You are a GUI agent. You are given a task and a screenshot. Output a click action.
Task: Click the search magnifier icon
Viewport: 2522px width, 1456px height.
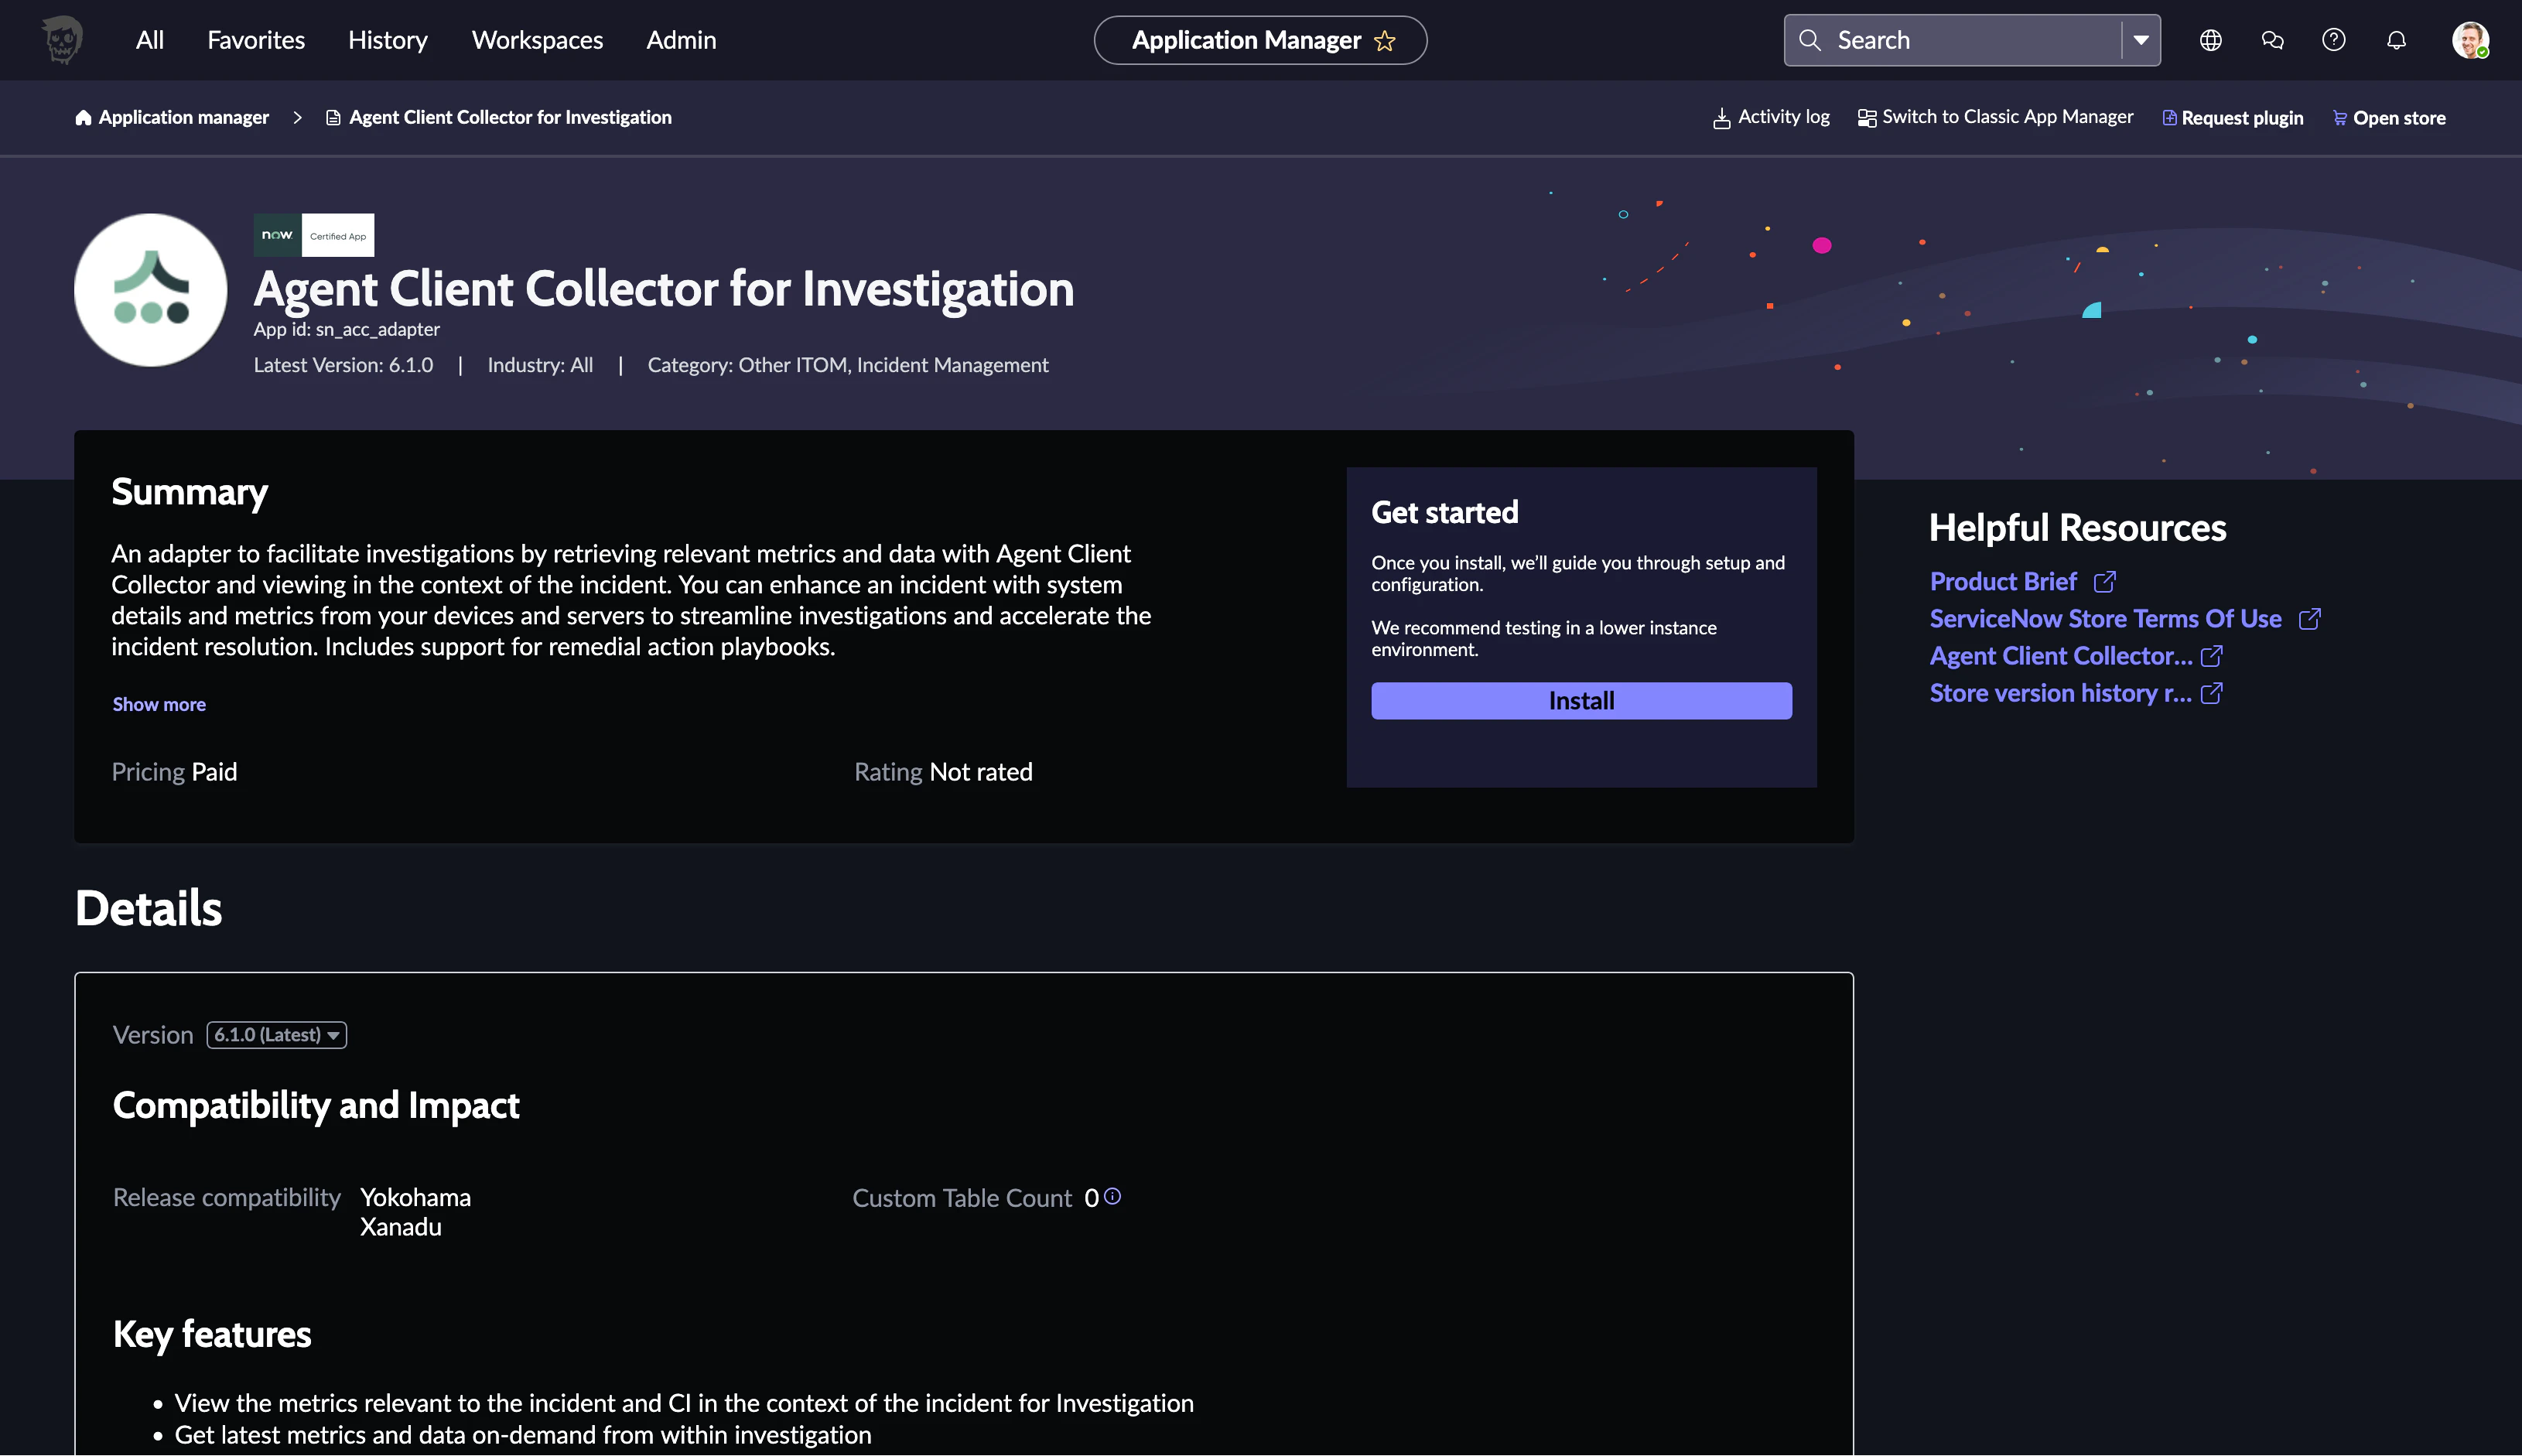point(1809,40)
